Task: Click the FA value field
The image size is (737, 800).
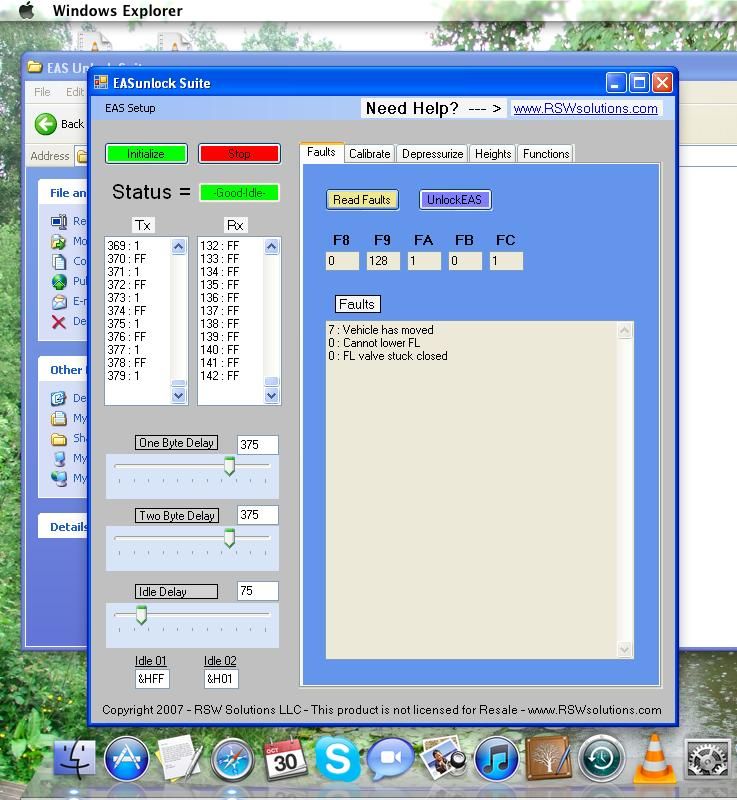Action: pyautogui.click(x=424, y=261)
